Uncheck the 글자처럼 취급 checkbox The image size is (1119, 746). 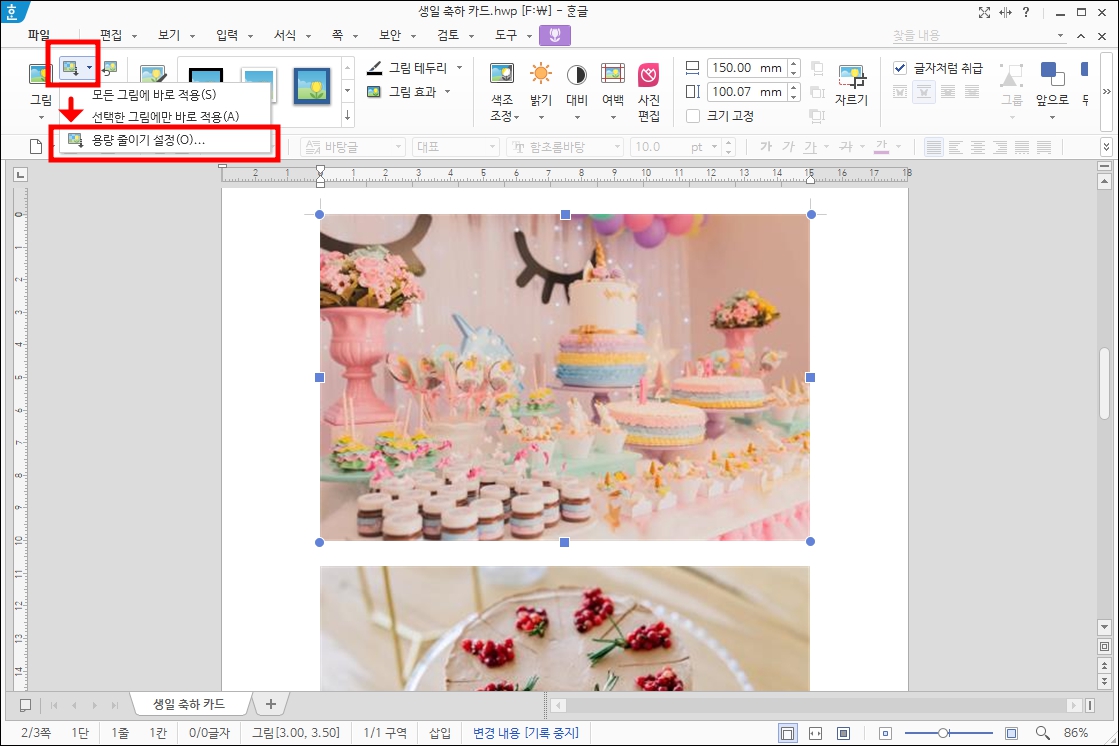coord(900,68)
